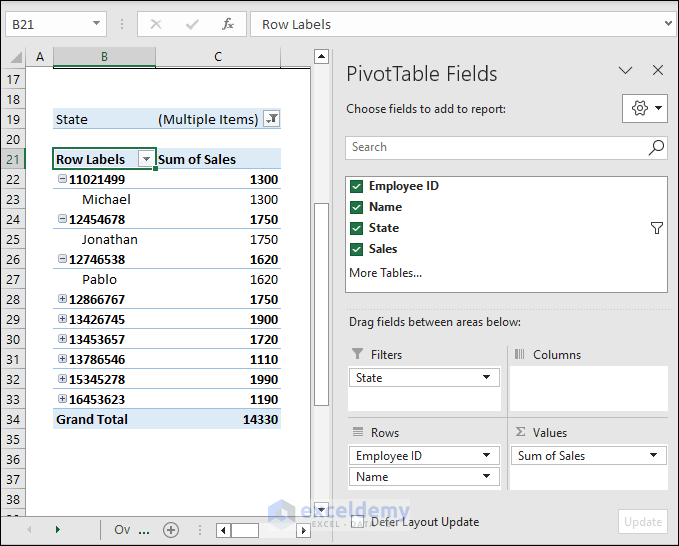
Task: Close the PivotTable Fields pane
Action: [x=658, y=70]
